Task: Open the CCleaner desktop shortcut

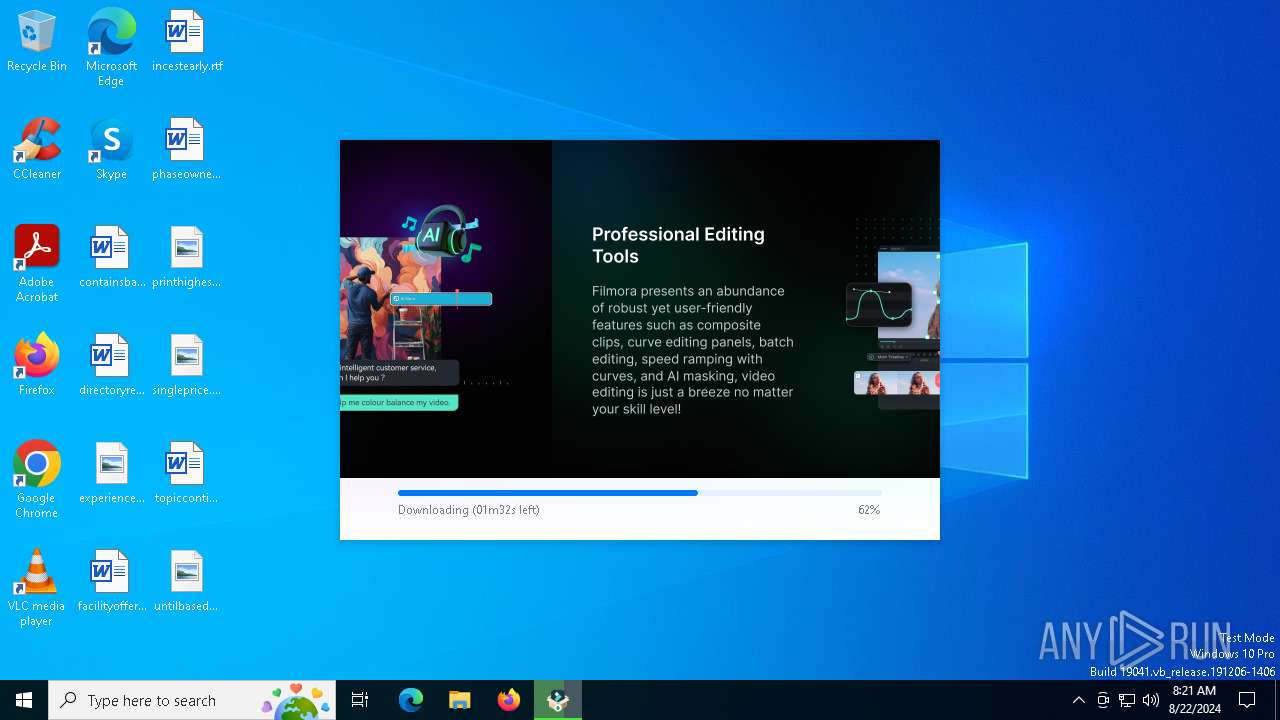Action: [x=37, y=149]
